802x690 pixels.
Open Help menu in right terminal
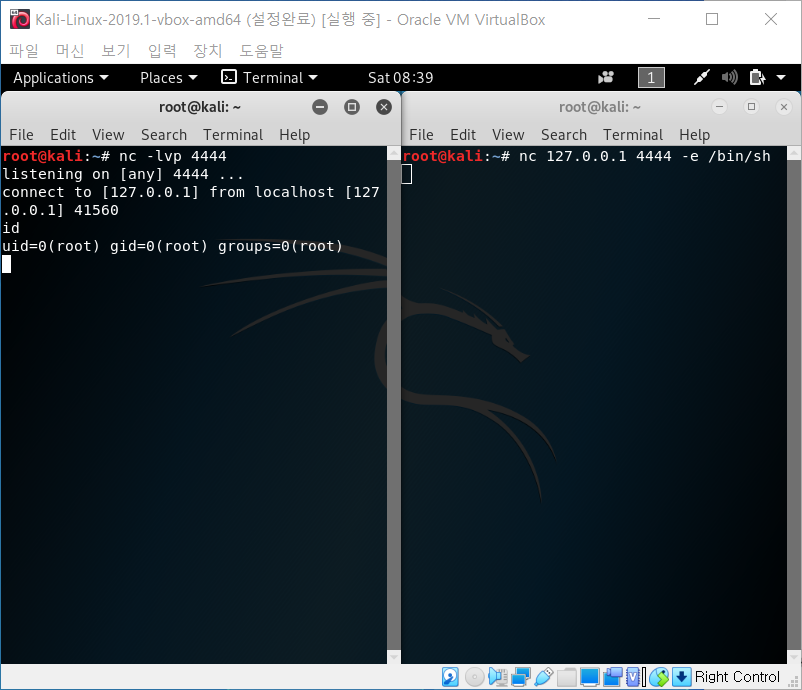[695, 135]
